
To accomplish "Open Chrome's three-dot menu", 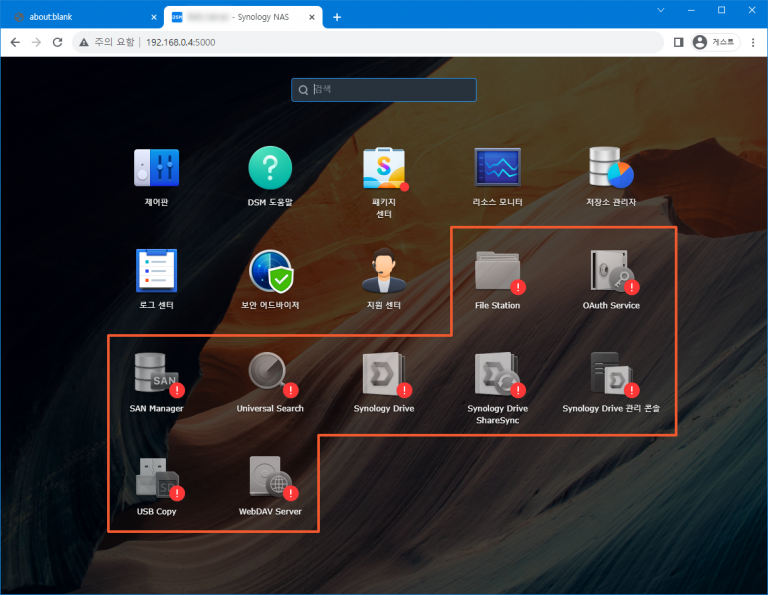I will 753,42.
